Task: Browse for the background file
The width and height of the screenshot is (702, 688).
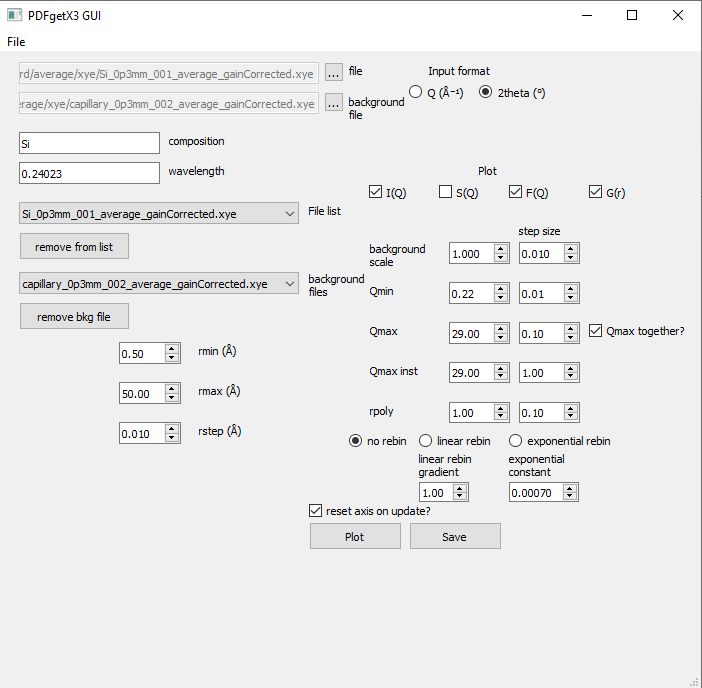Action: [x=334, y=103]
